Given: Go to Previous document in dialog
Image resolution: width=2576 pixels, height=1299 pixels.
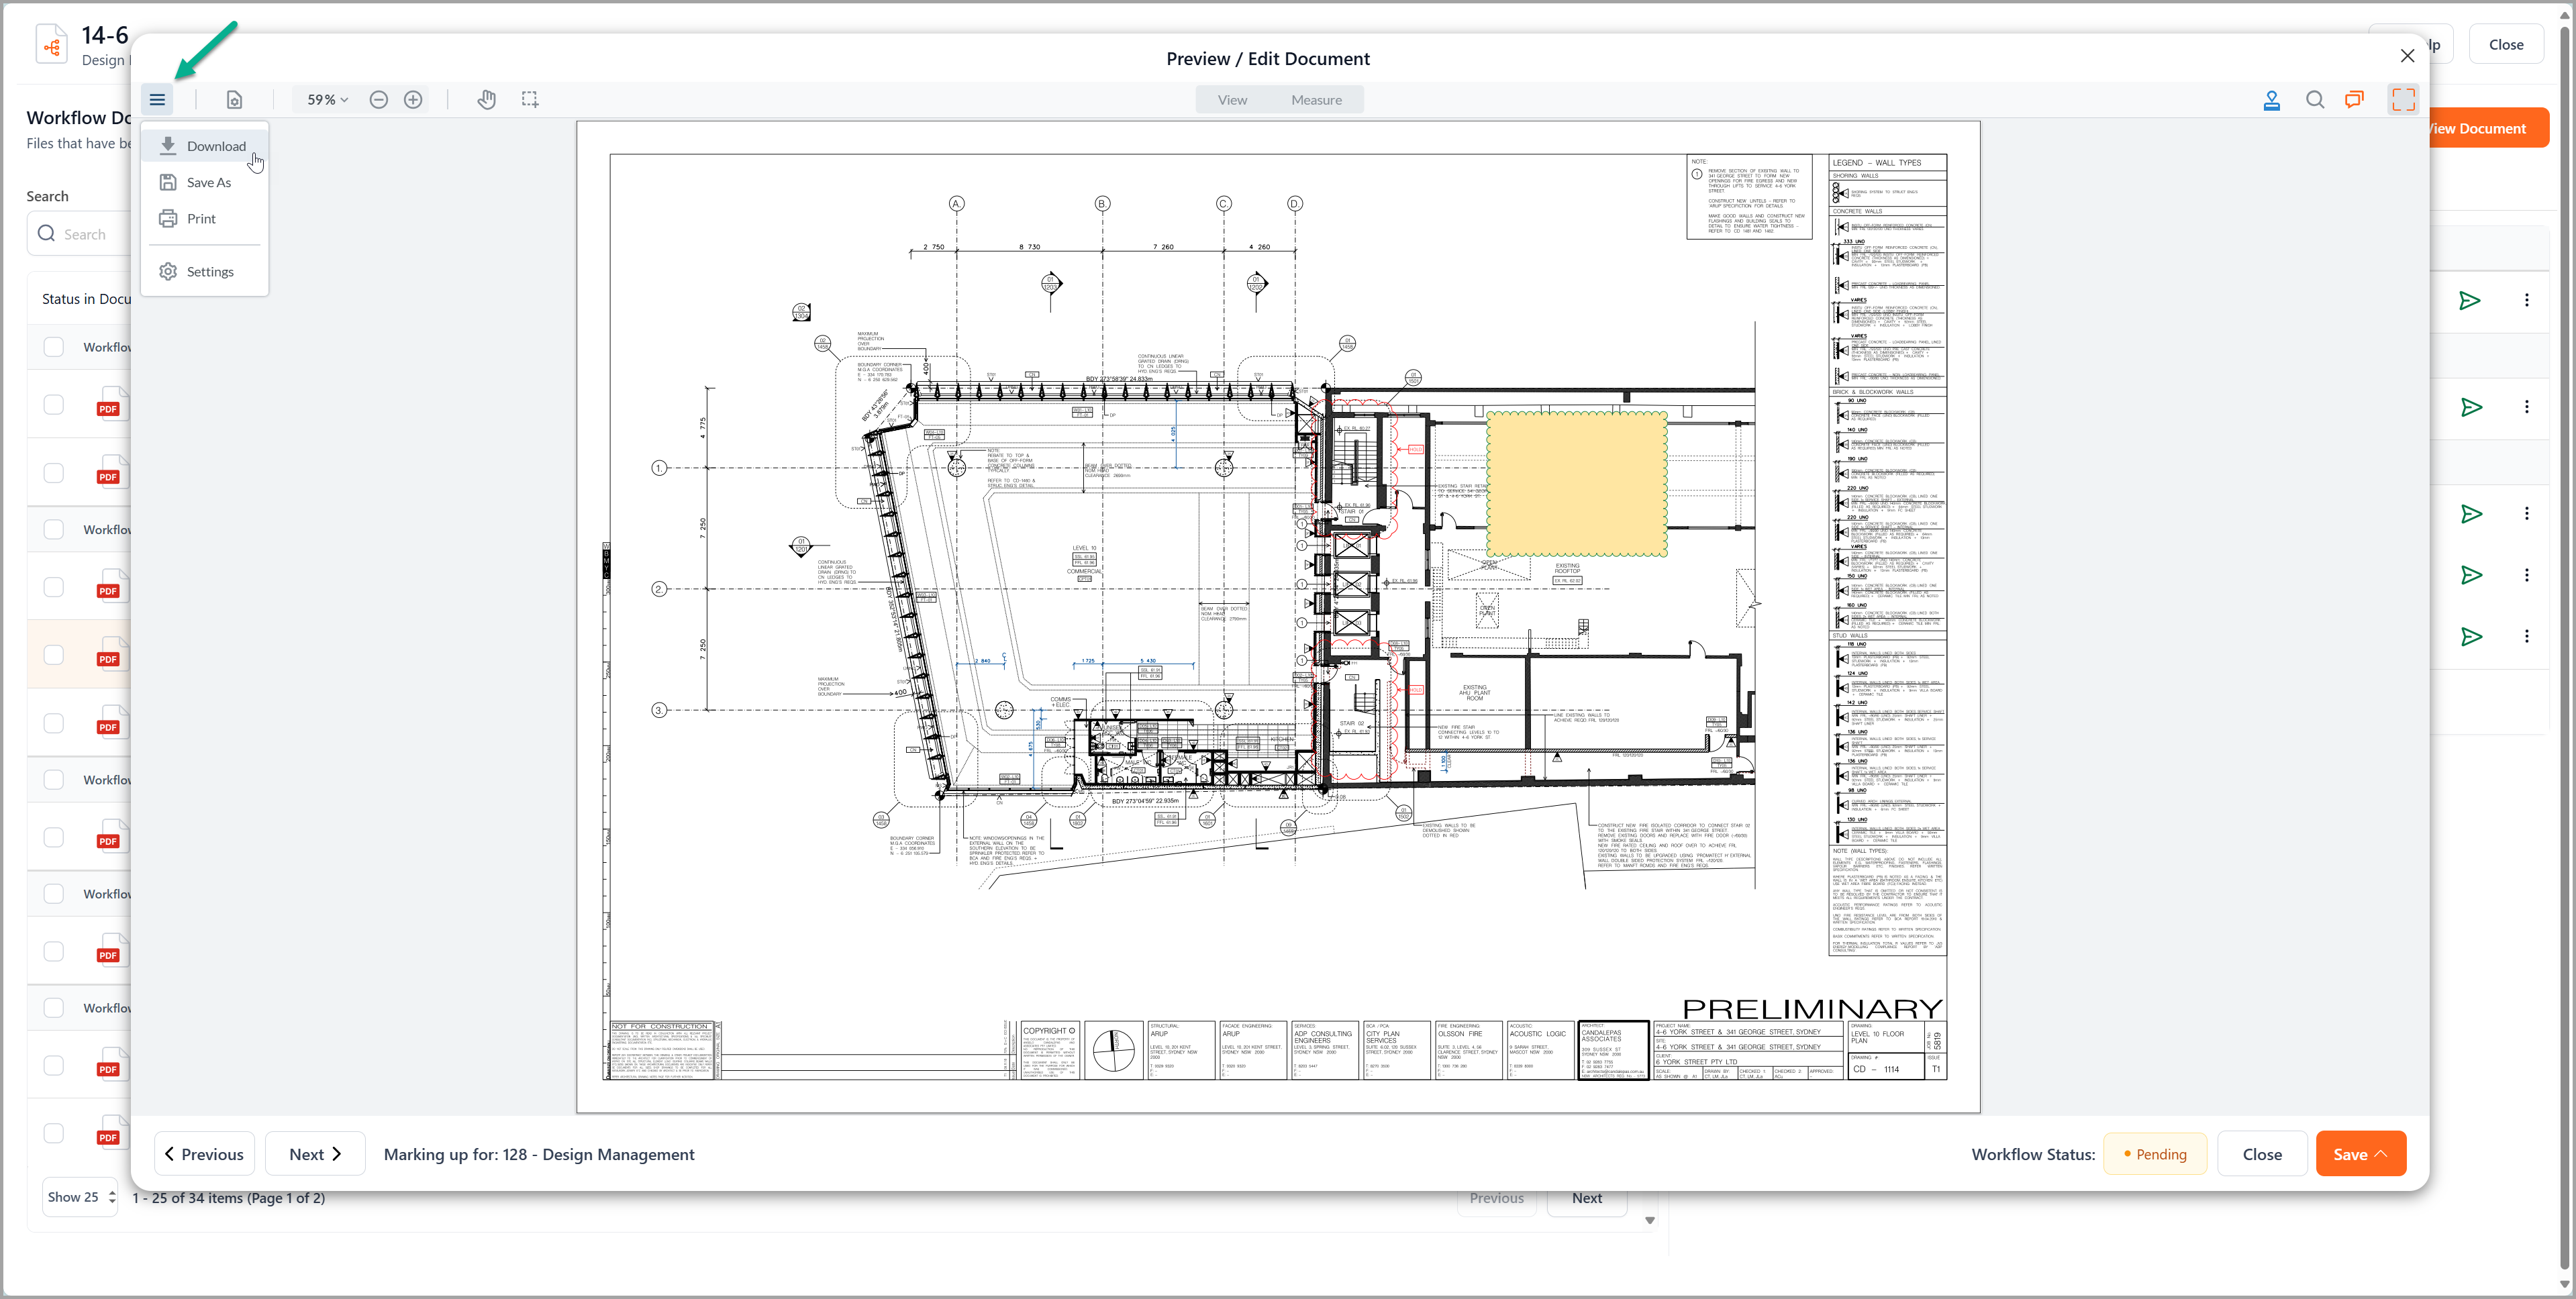Looking at the screenshot, I should (x=204, y=1154).
